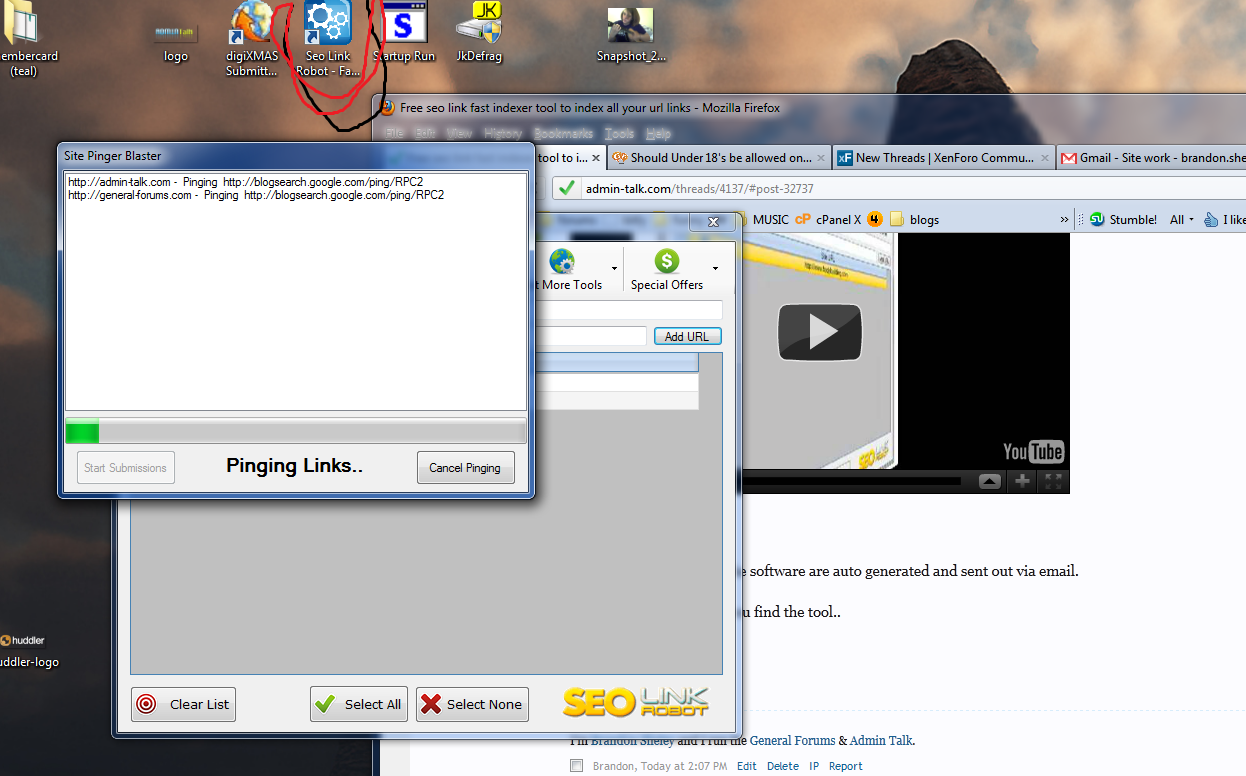This screenshot has width=1246, height=776.
Task: Click the greyed-out Start Submissions button
Action: (x=126, y=467)
